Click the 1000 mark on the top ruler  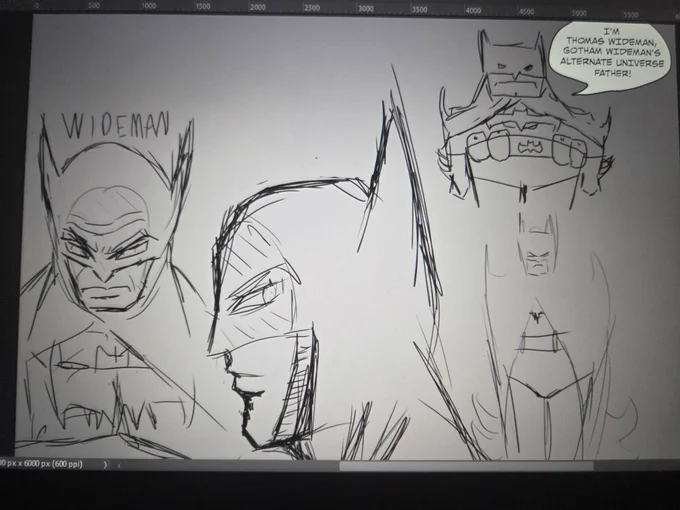coord(149,6)
